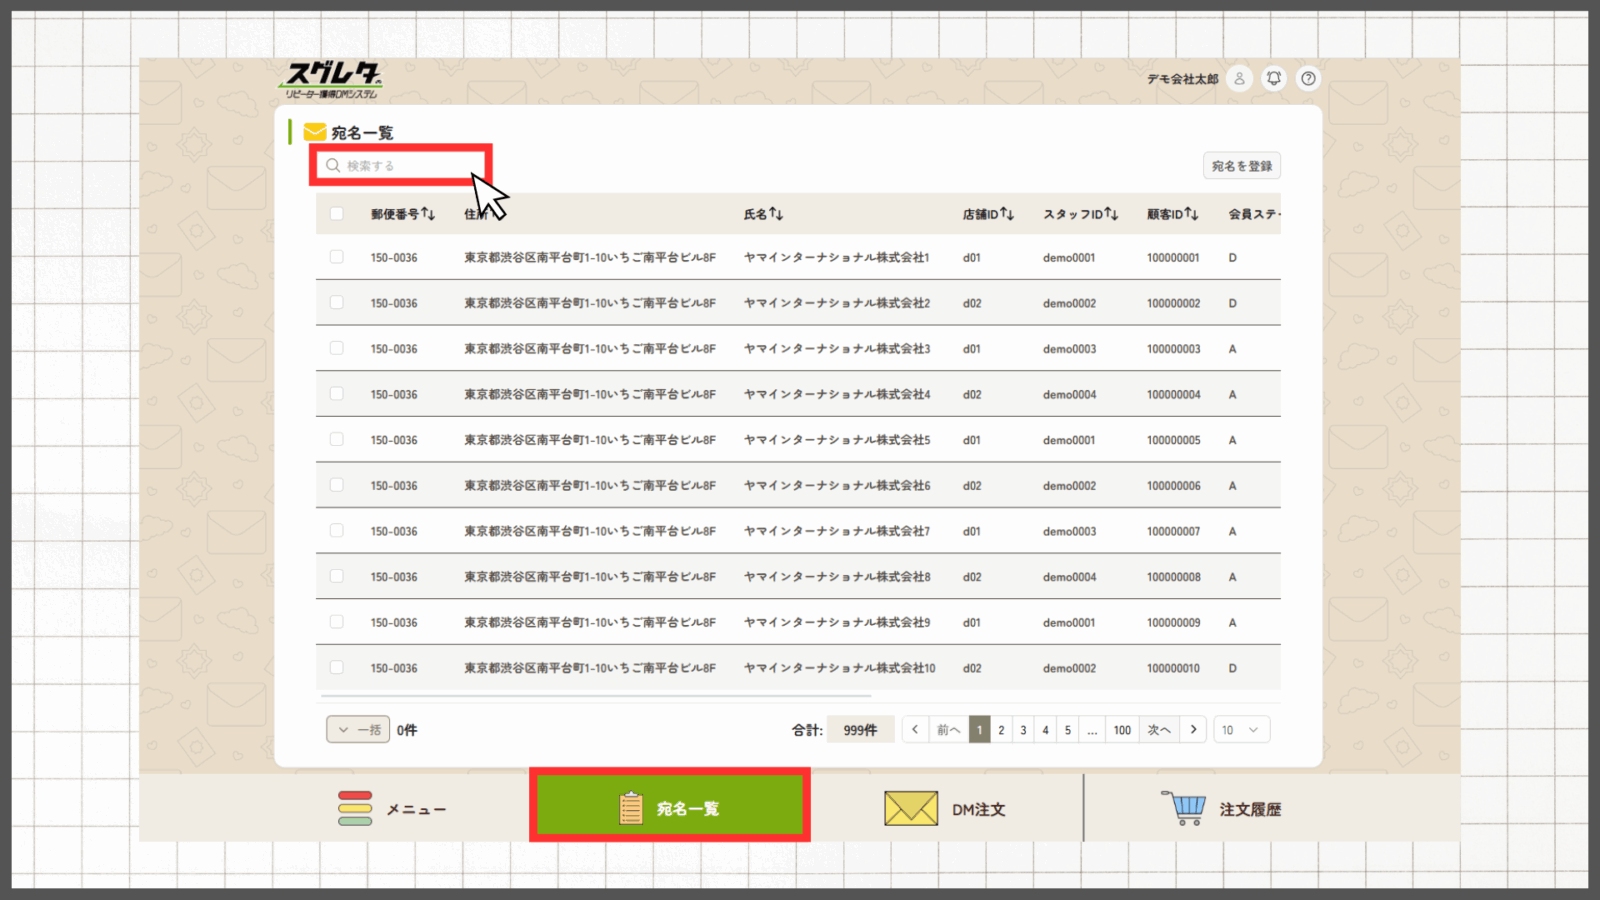The height and width of the screenshot is (900, 1600).
Task: Open the rows-per-page dropdown showing 10
Action: pyautogui.click(x=1241, y=730)
